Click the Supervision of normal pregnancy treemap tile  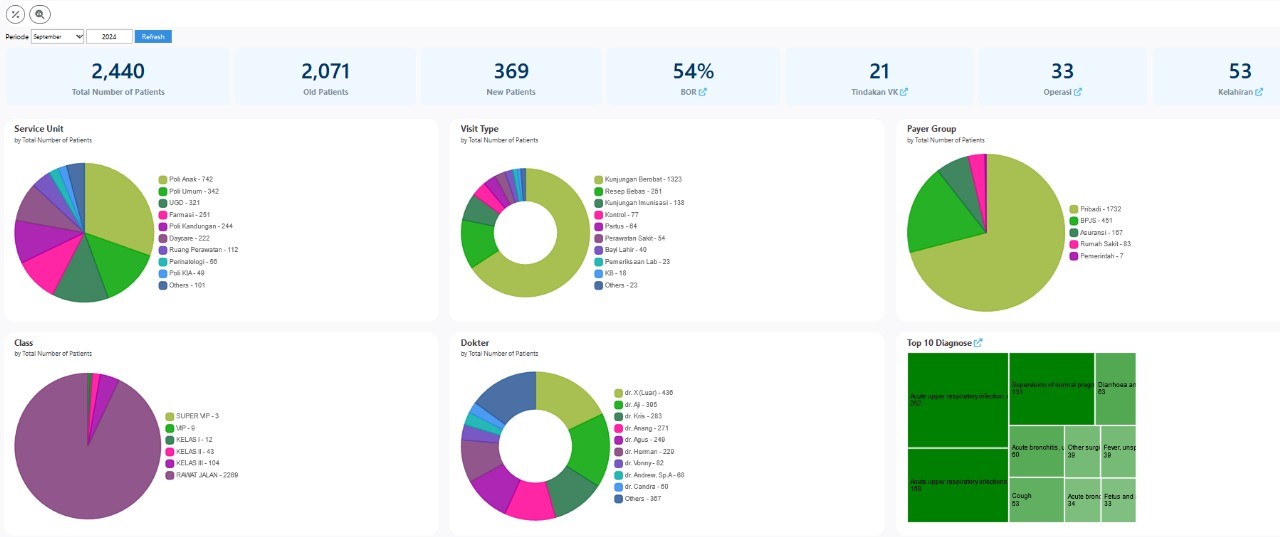pyautogui.click(x=1051, y=389)
